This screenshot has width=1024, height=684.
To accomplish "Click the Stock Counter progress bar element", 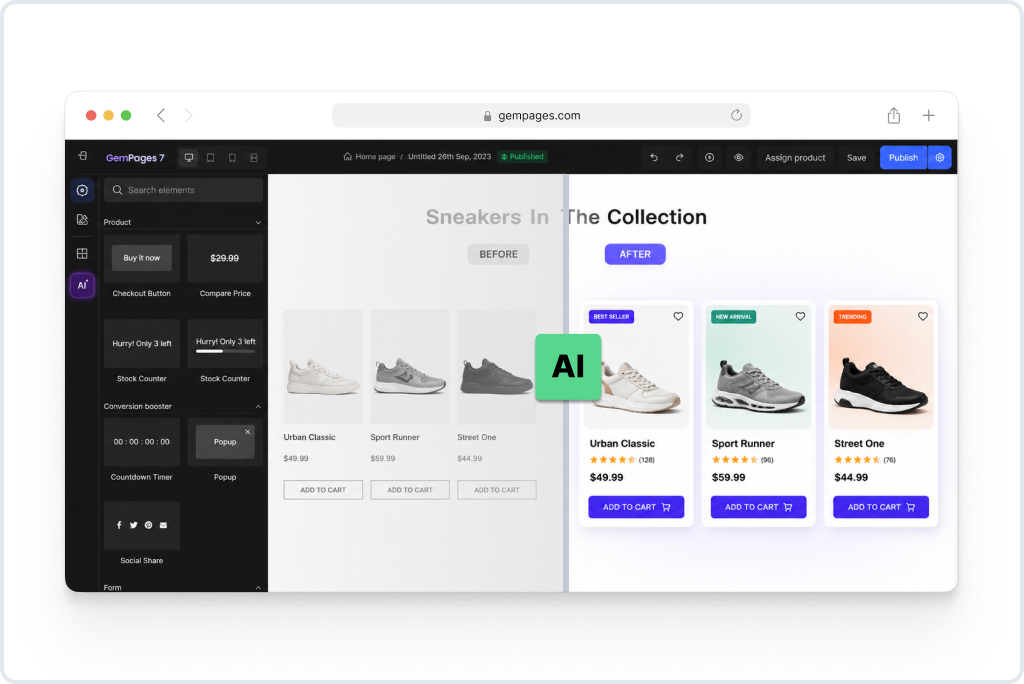I will click(x=225, y=351).
